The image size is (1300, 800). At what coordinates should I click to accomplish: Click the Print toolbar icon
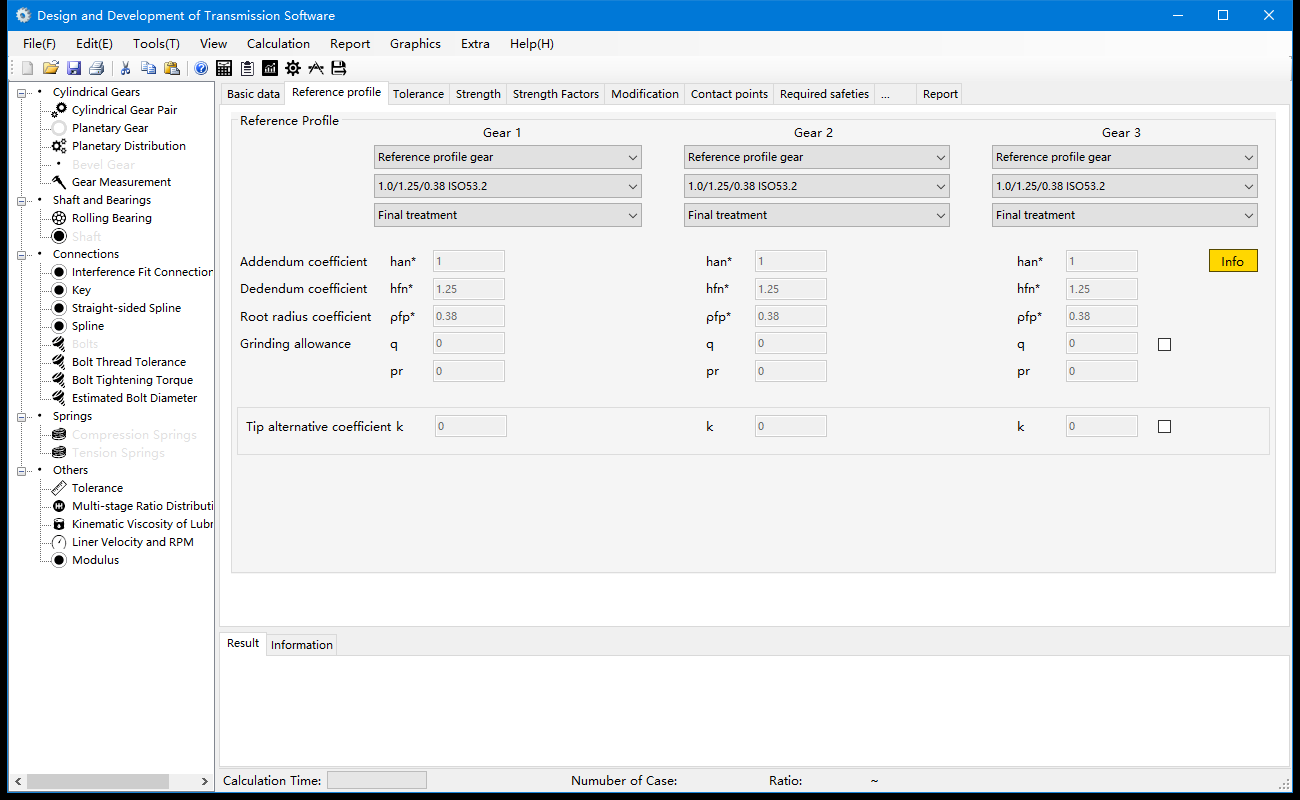(x=97, y=68)
